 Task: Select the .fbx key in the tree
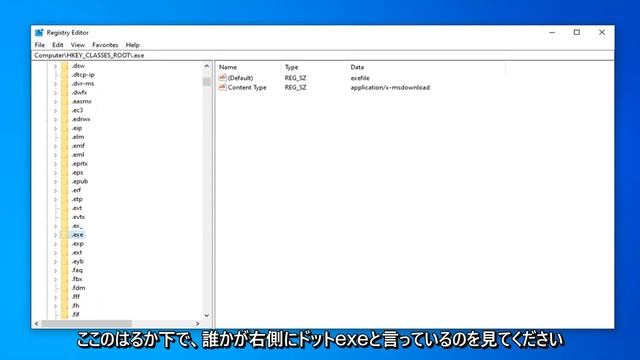77,279
